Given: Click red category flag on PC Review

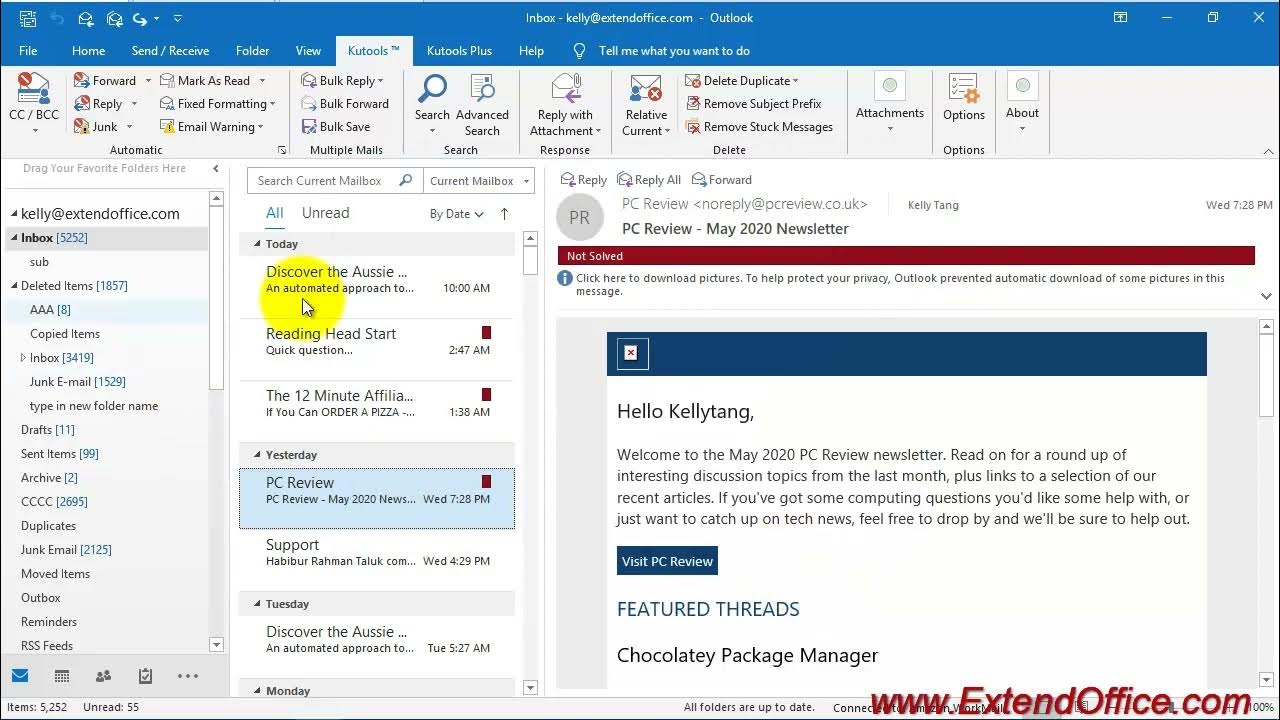Looking at the screenshot, I should pyautogui.click(x=487, y=482).
